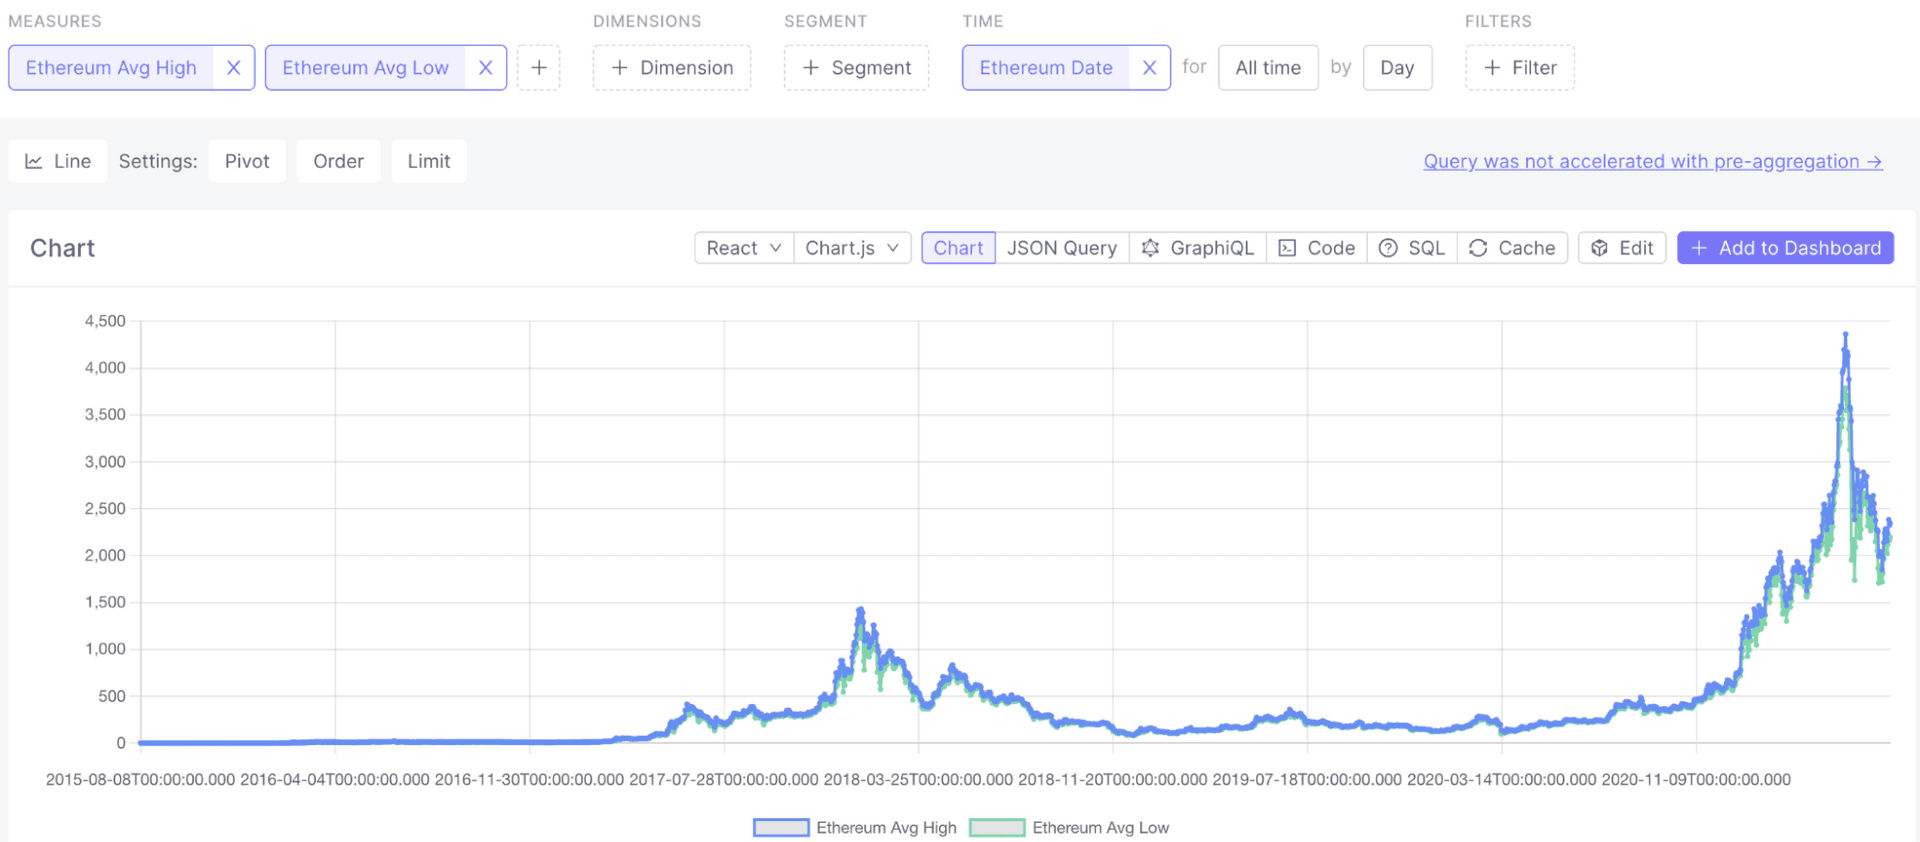The height and width of the screenshot is (842, 1920).
Task: Switch to the GraphiQL tab
Action: pyautogui.click(x=1197, y=248)
